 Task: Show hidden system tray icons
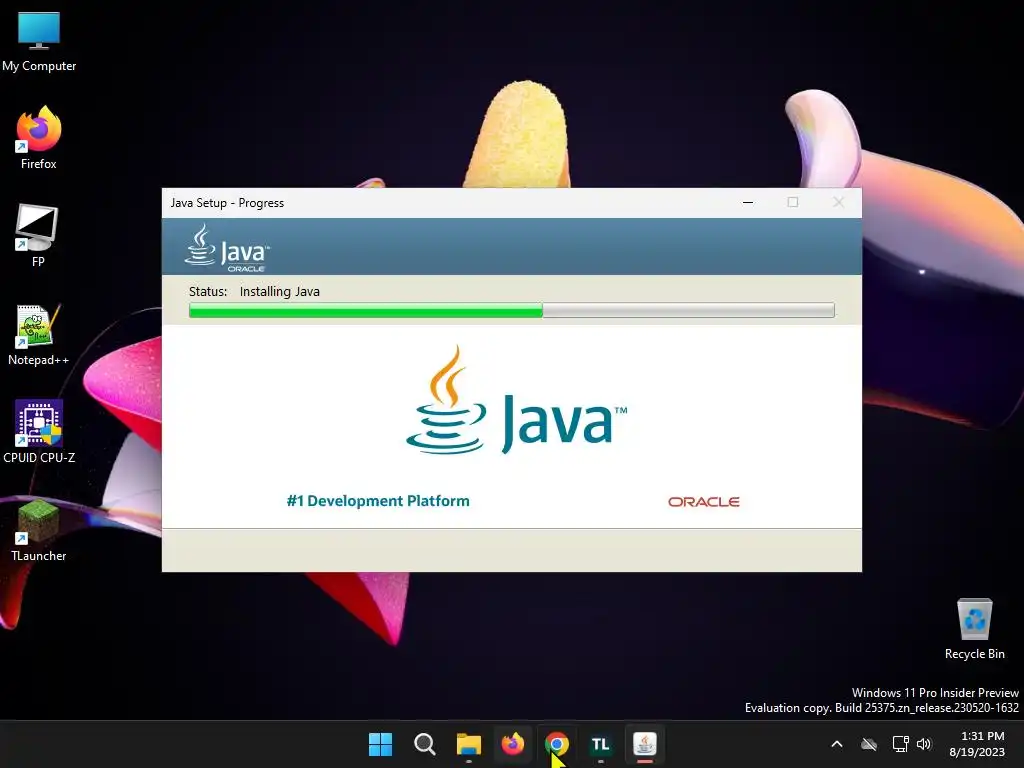[x=837, y=744]
